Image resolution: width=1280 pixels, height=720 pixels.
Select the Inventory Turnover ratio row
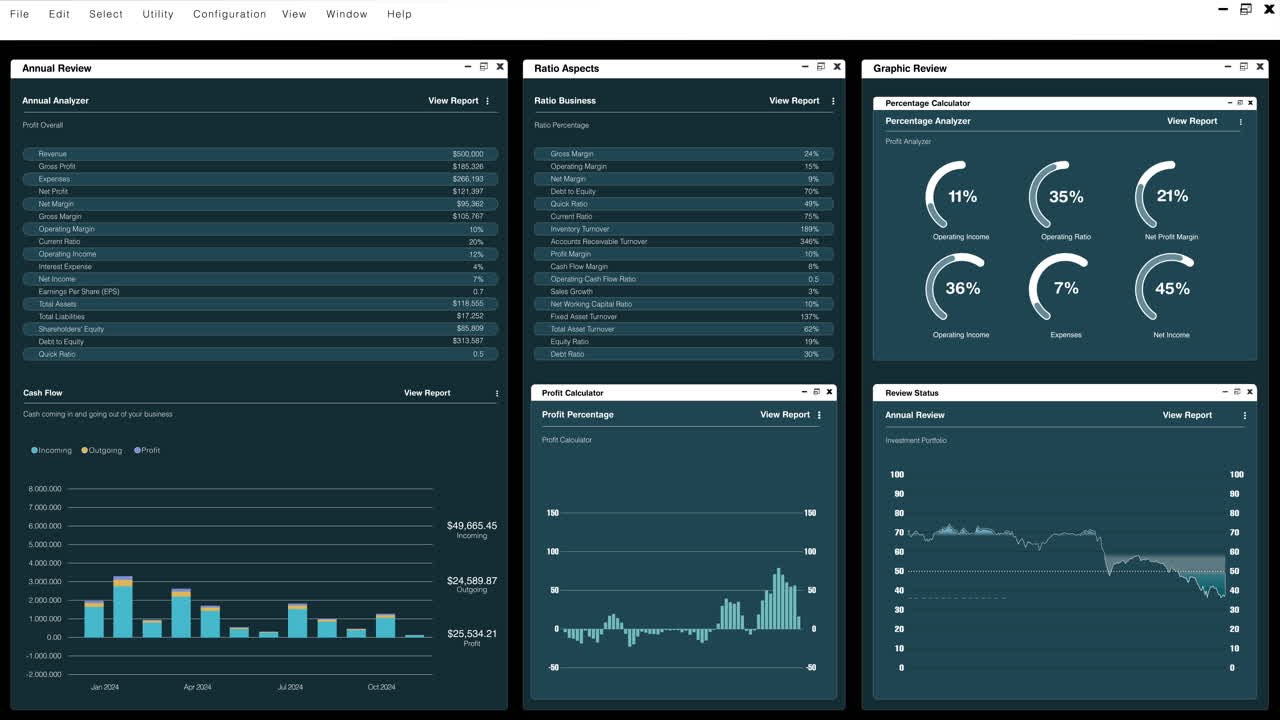click(x=683, y=229)
